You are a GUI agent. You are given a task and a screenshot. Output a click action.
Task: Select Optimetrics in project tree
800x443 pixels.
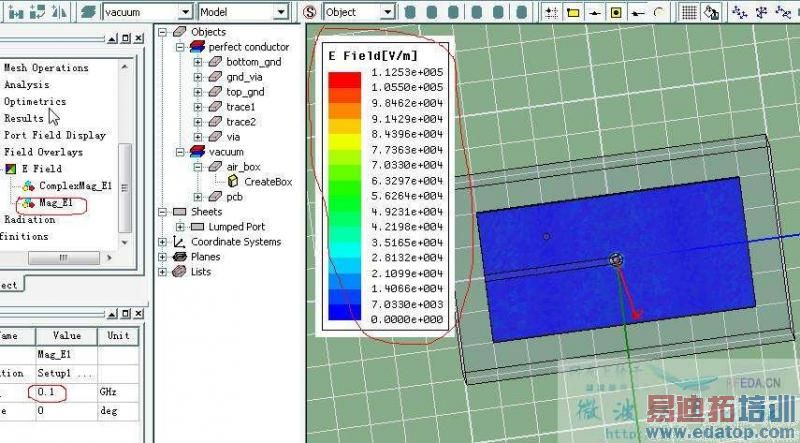(35, 102)
